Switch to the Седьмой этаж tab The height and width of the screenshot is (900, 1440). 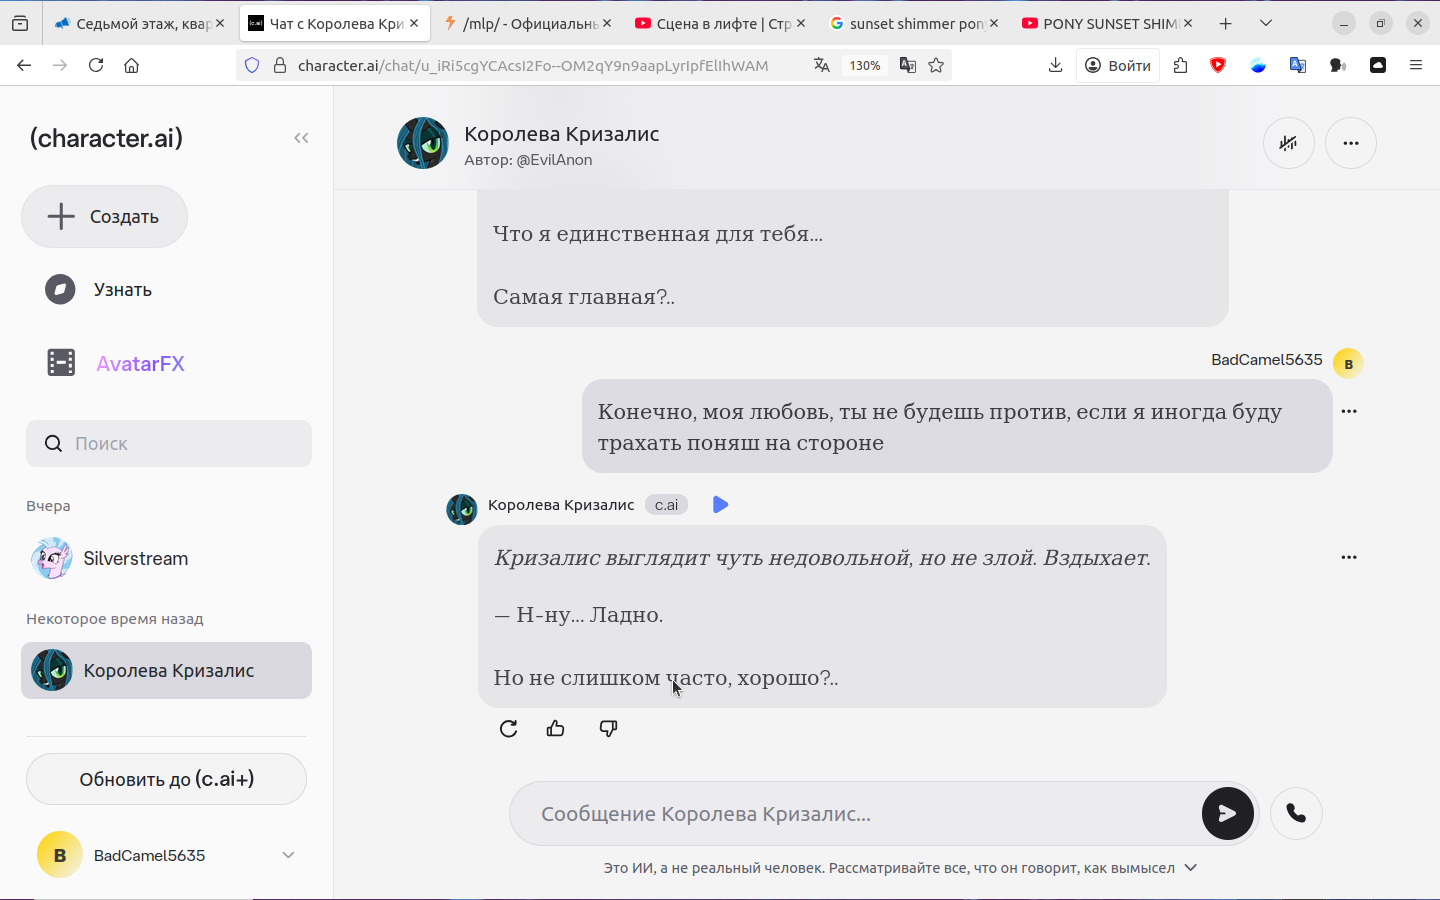tap(138, 23)
